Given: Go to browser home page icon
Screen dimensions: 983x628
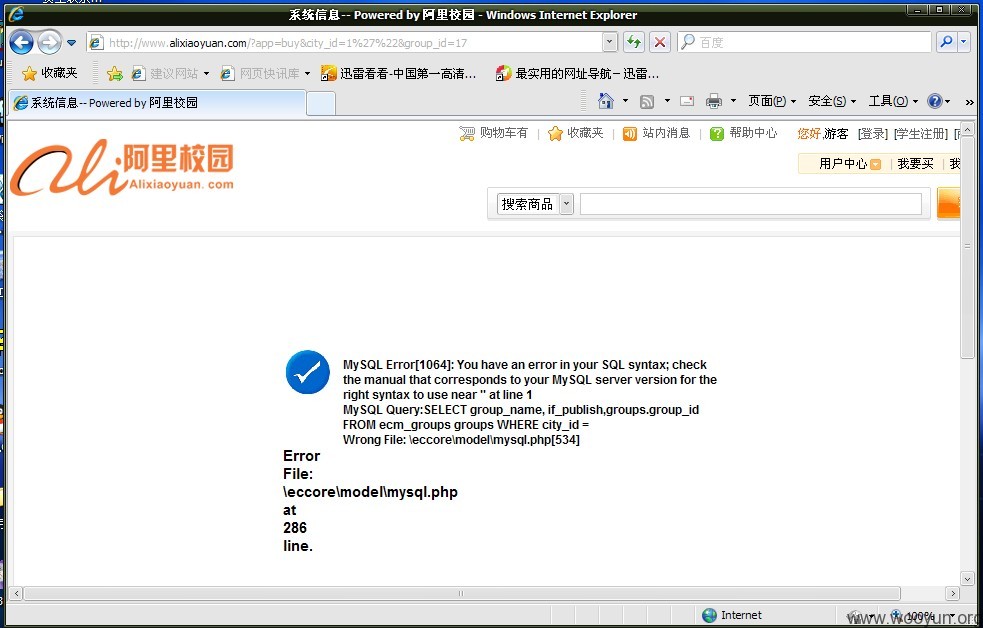Looking at the screenshot, I should point(606,101).
